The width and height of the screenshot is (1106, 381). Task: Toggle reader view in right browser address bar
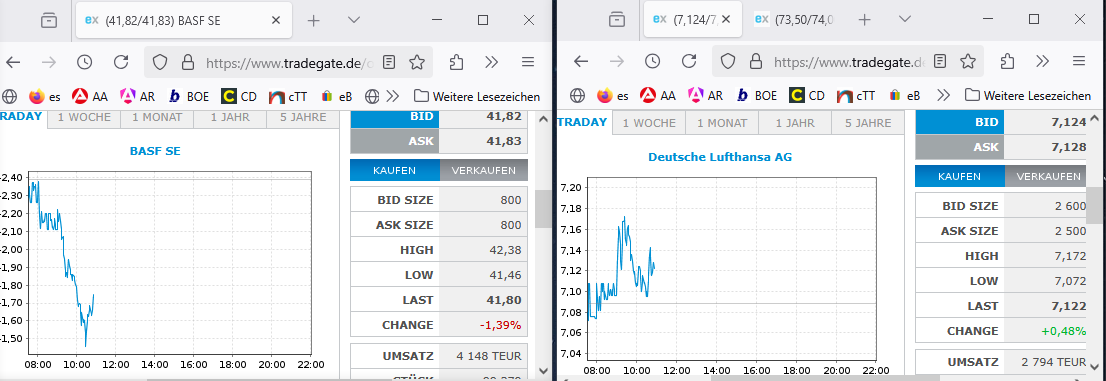click(940, 61)
